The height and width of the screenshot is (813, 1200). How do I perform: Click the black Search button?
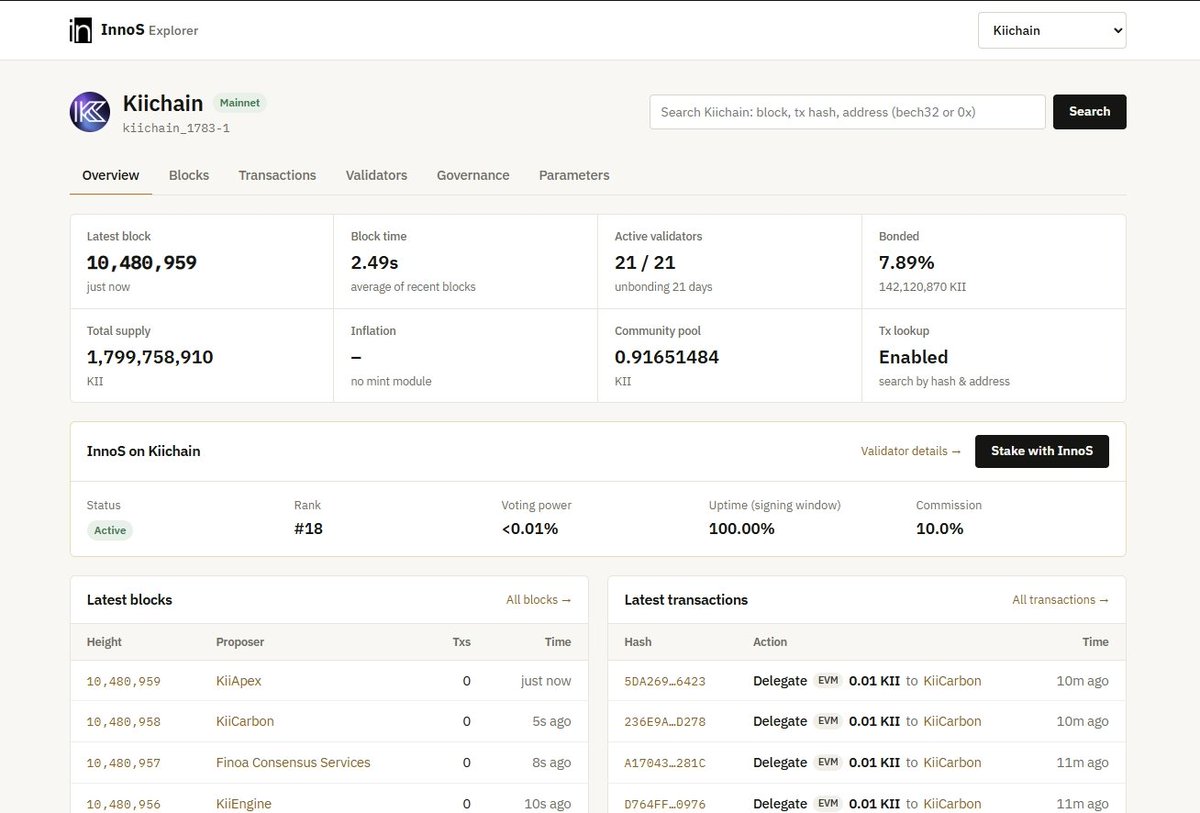1089,112
